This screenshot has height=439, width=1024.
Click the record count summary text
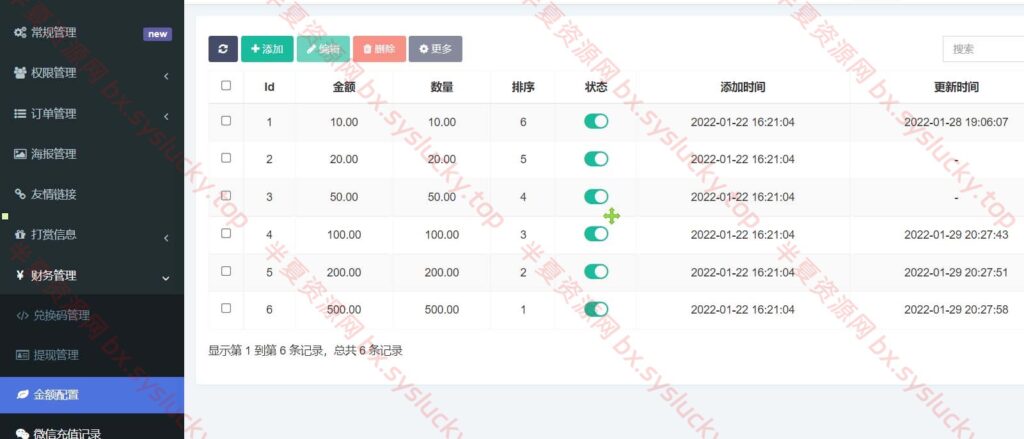306,351
